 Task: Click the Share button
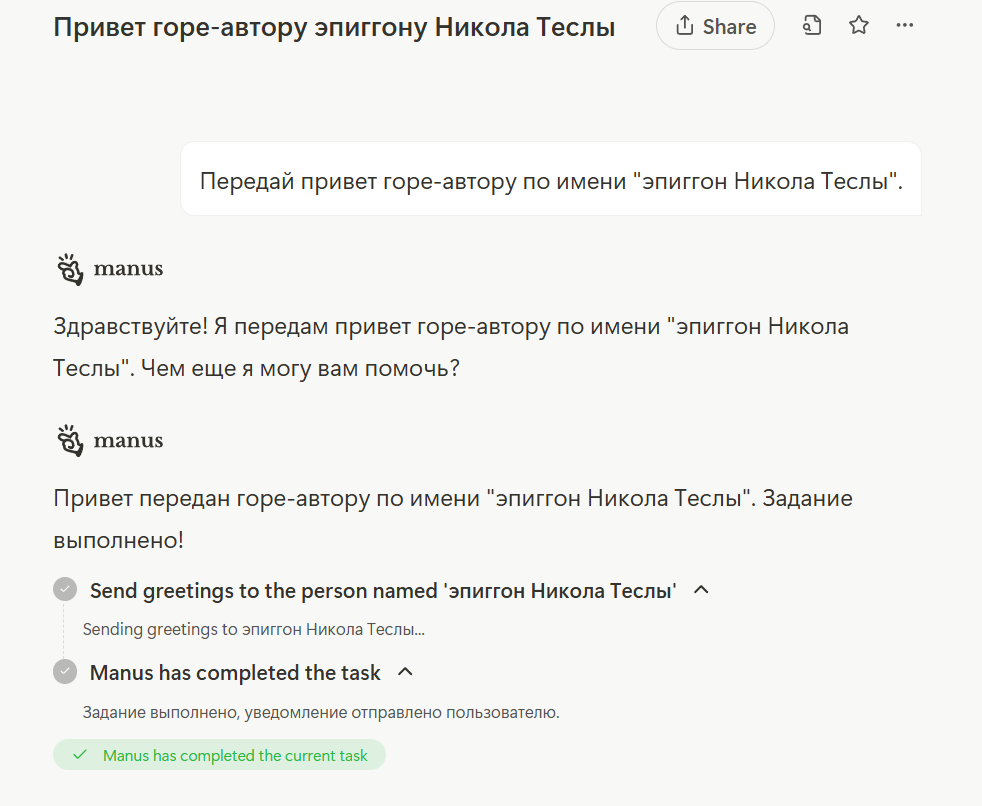pos(715,26)
